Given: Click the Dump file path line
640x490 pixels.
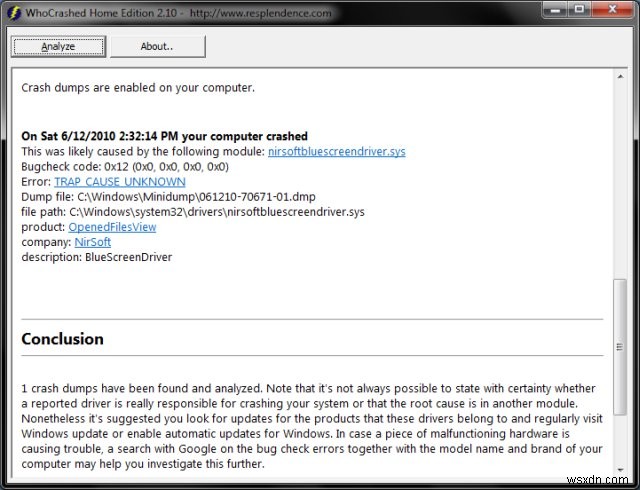Looking at the screenshot, I should point(168,197).
